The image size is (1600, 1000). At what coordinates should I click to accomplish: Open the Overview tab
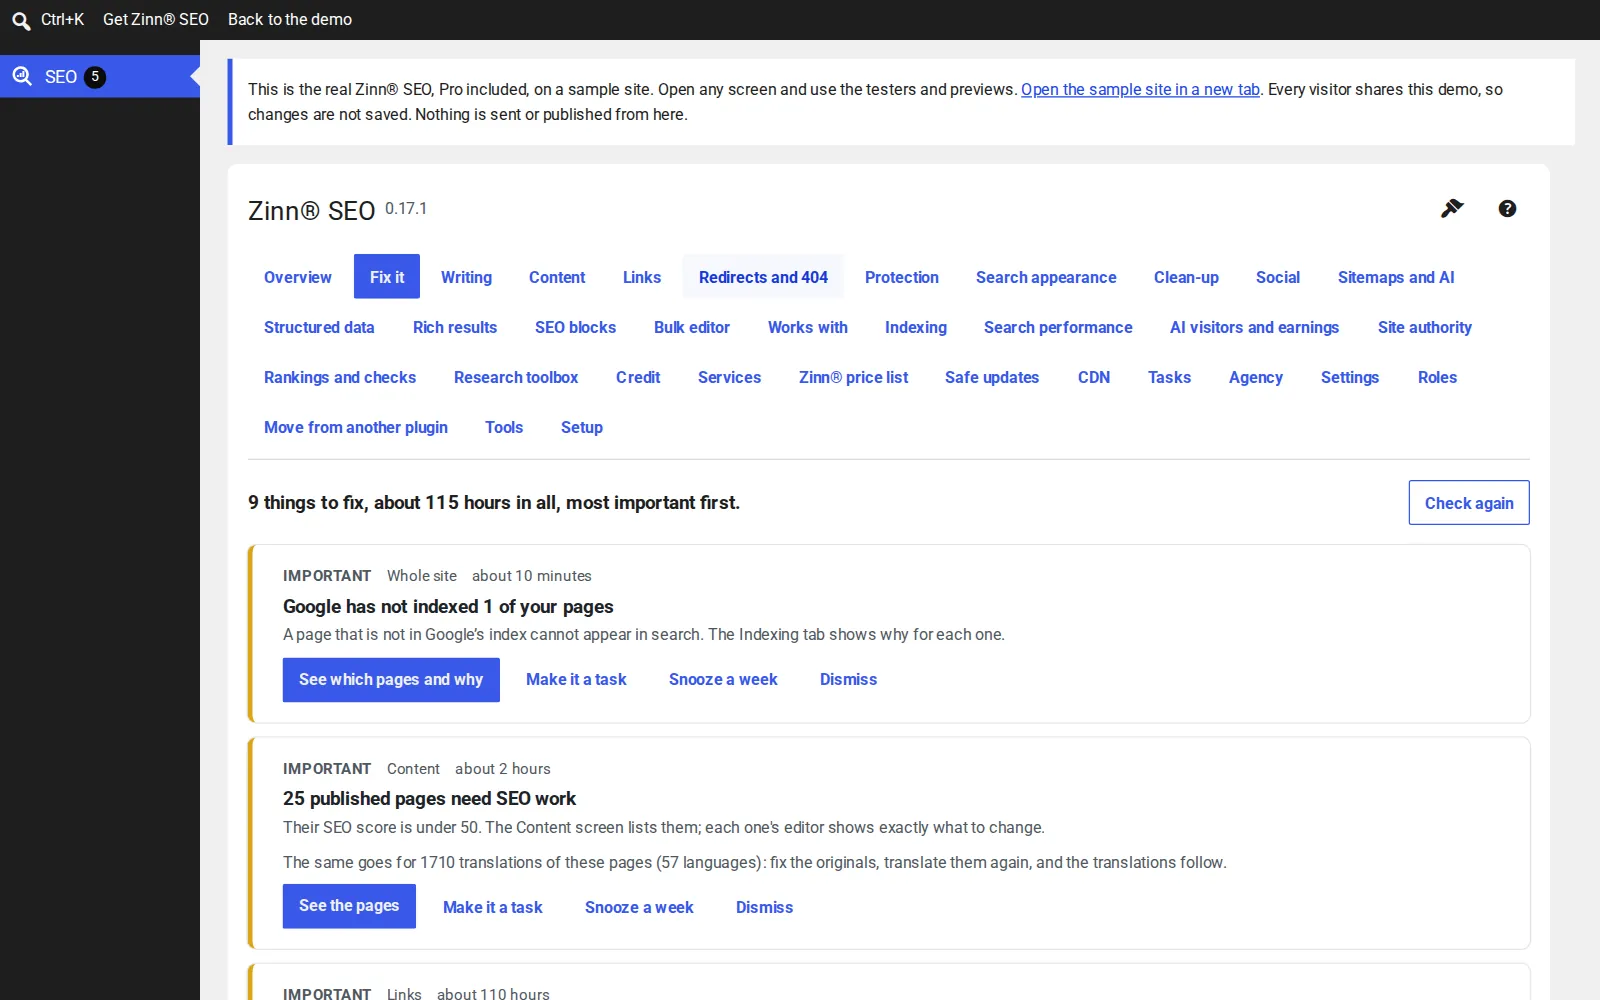[298, 277]
